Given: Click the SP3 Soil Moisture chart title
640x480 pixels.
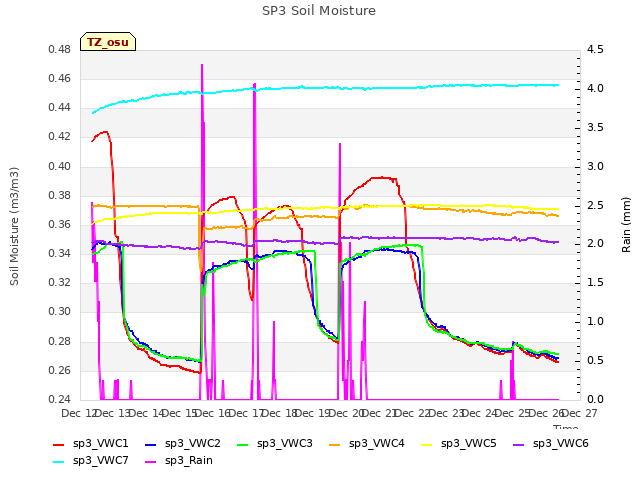Looking at the screenshot, I should [x=319, y=11].
